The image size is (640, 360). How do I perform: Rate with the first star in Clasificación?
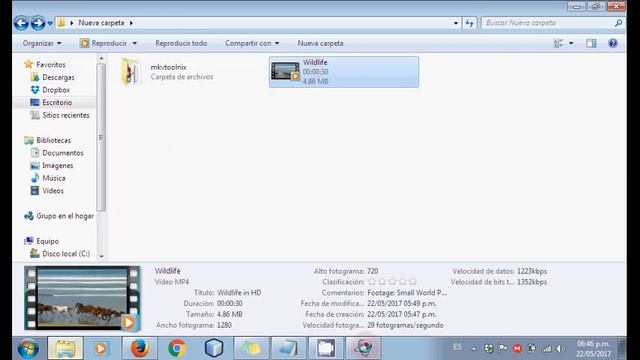pyautogui.click(x=371, y=282)
